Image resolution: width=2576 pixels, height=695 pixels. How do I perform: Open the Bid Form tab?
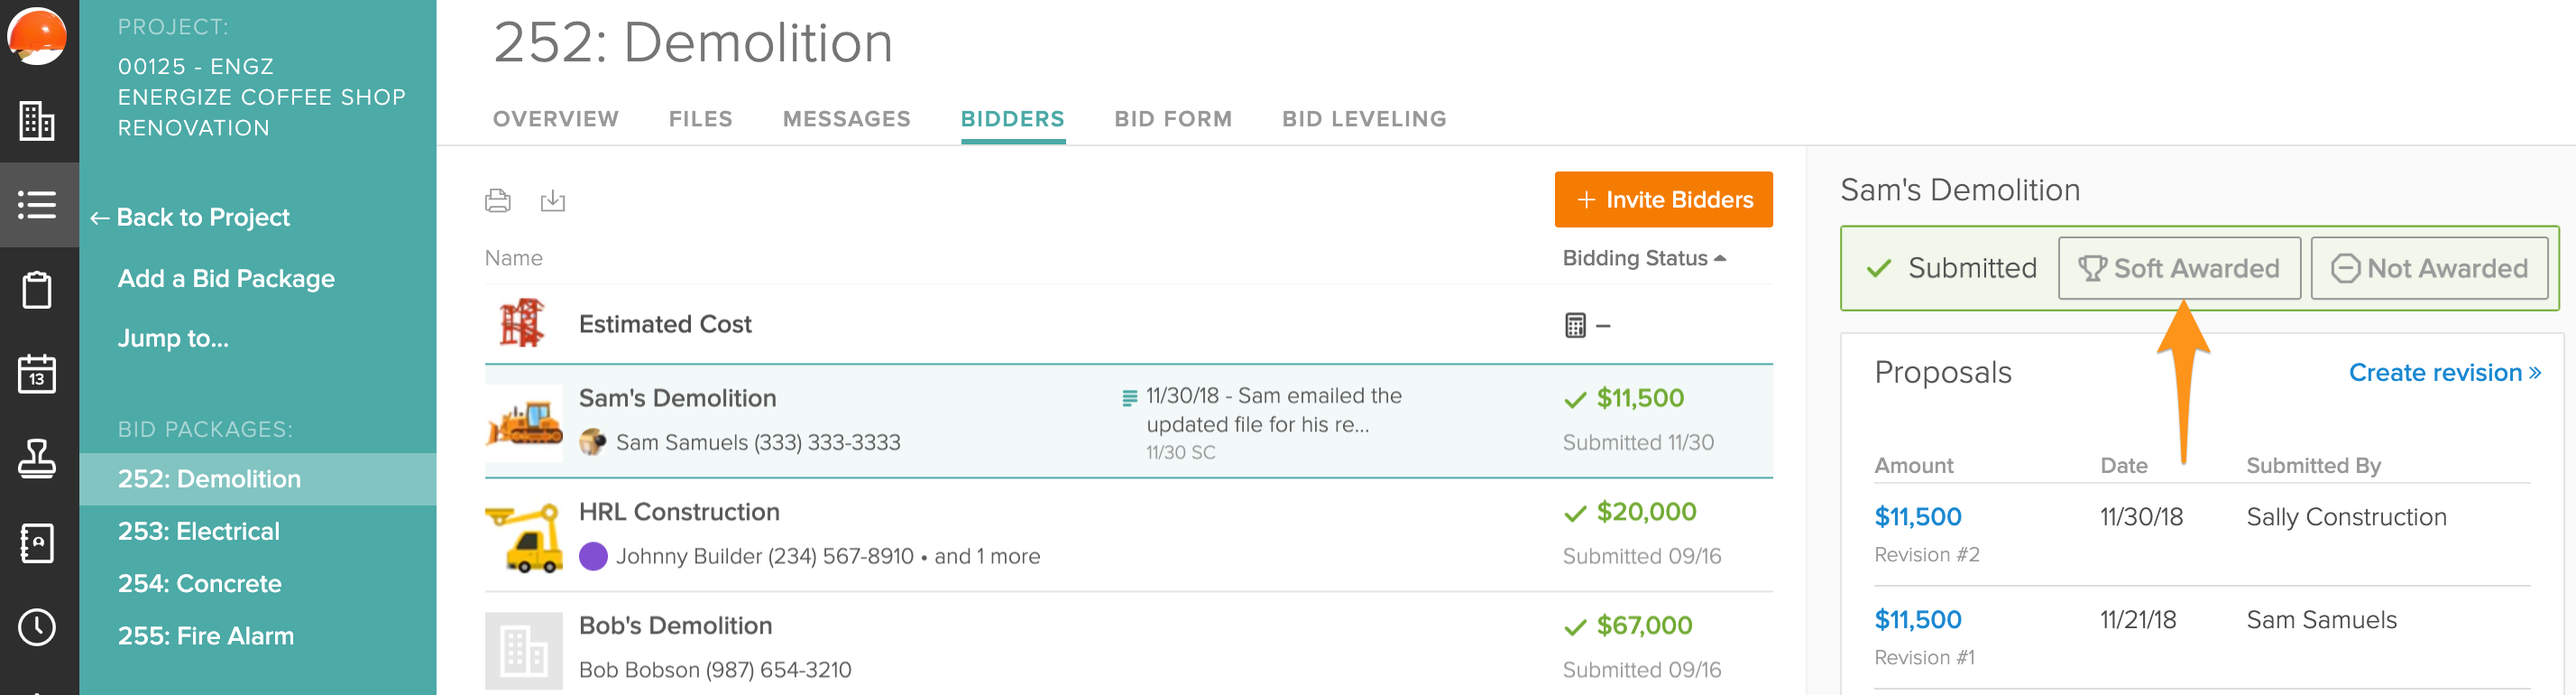(x=1172, y=119)
